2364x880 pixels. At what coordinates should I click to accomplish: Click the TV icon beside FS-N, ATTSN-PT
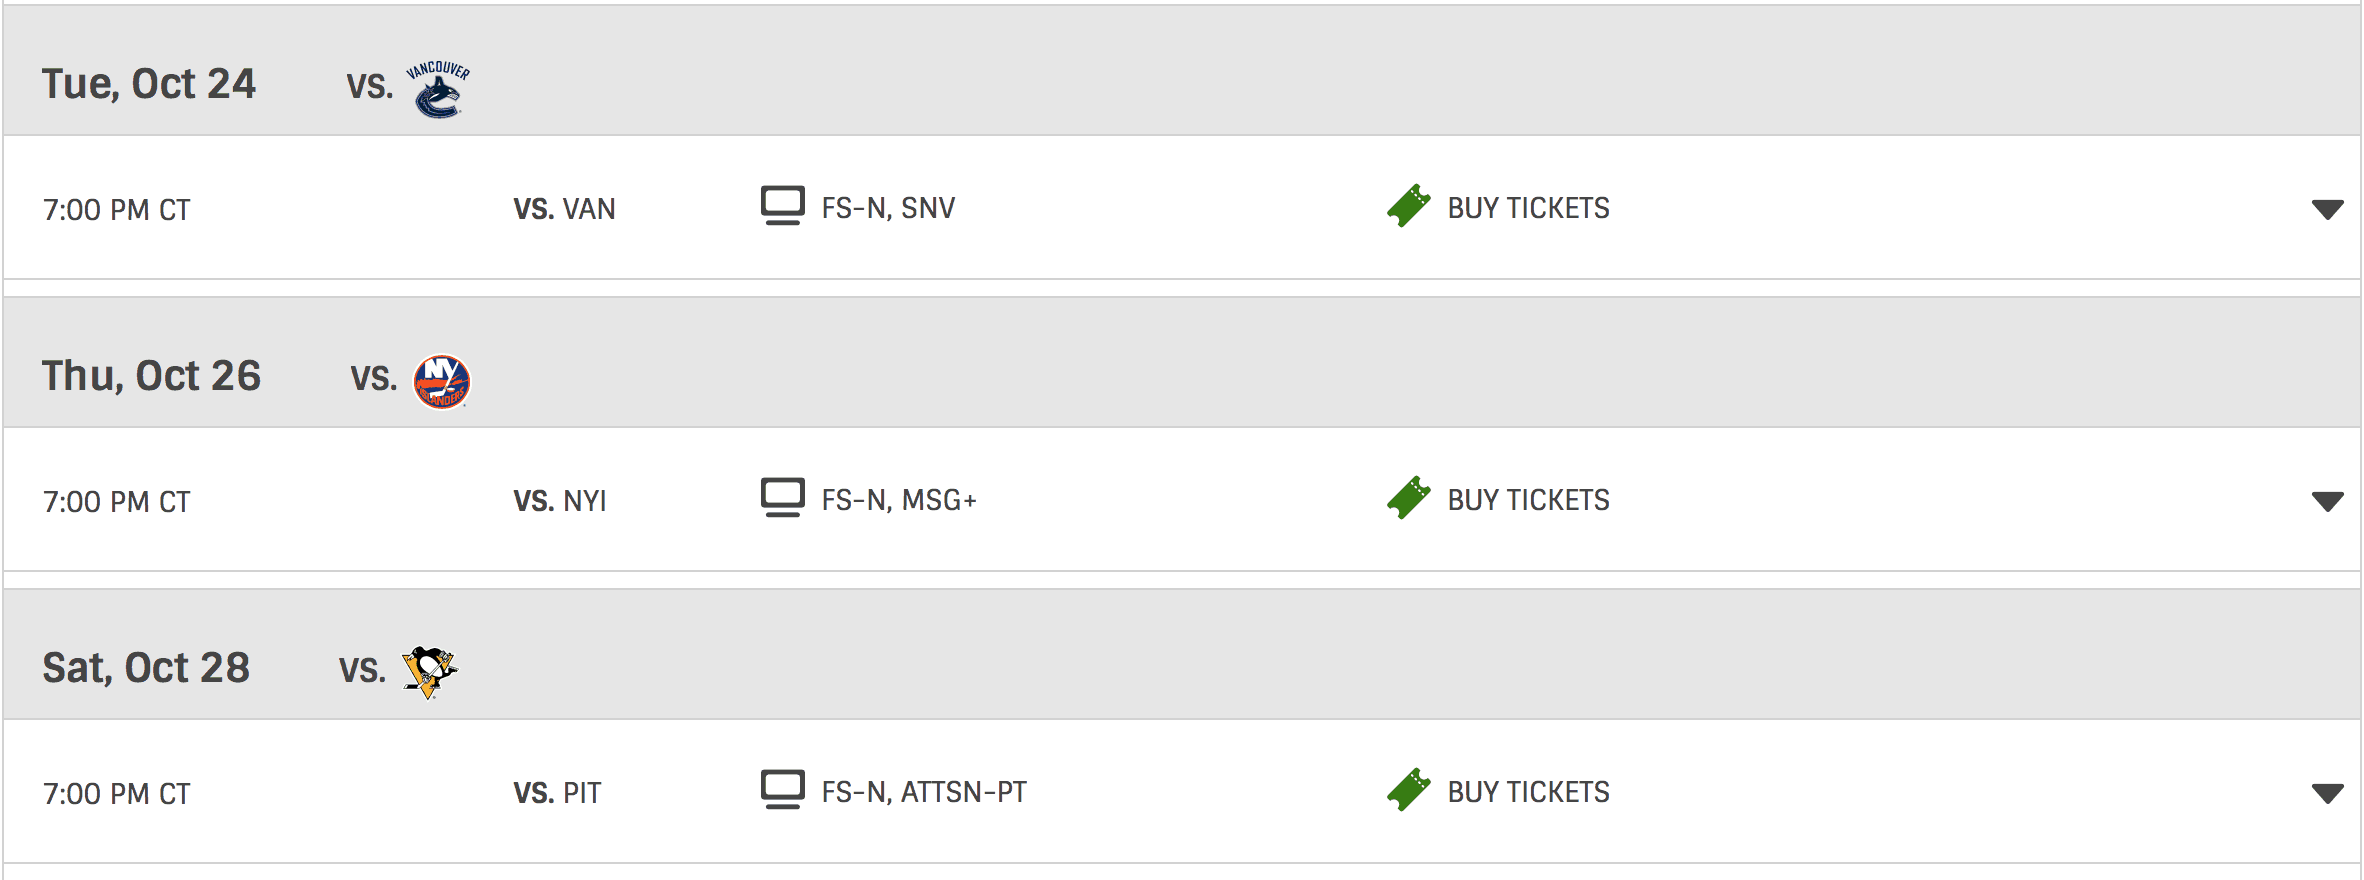[x=782, y=790]
